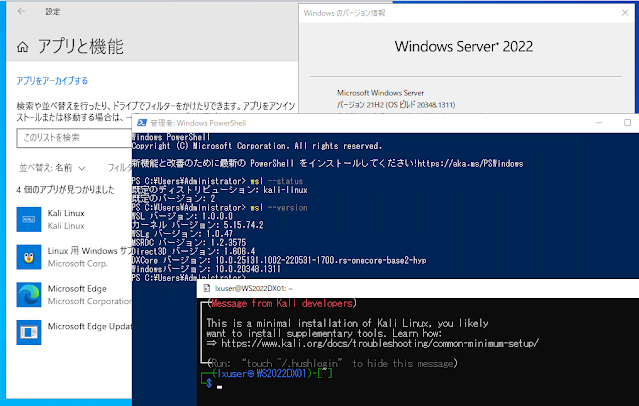Image resolution: width=639 pixels, height=406 pixels.
Task: Click the Microsoft Edge app icon
Action: (x=29, y=295)
